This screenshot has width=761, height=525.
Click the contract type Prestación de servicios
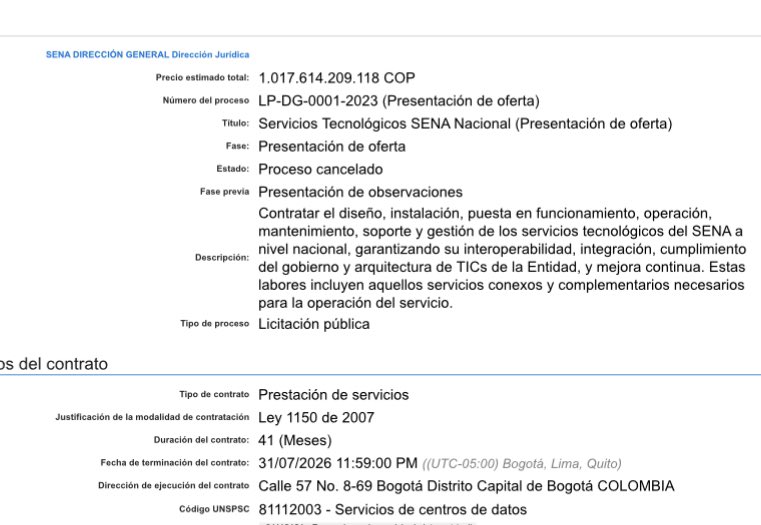(333, 395)
